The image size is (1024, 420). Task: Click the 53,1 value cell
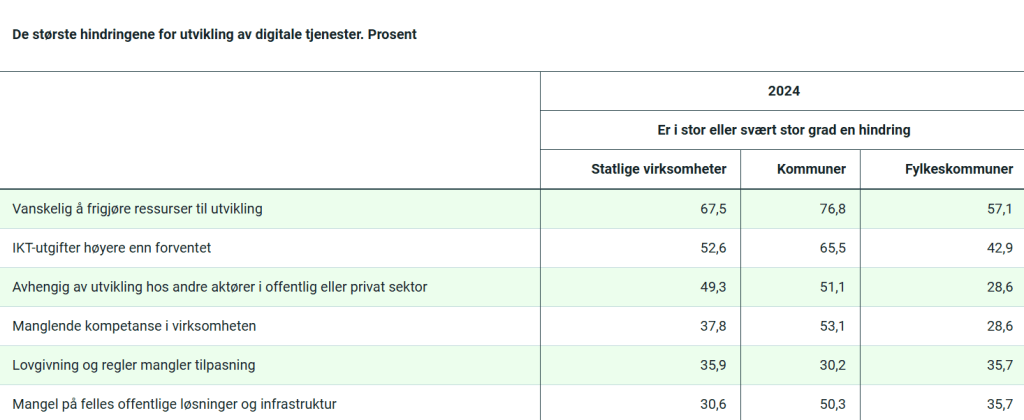coord(834,326)
